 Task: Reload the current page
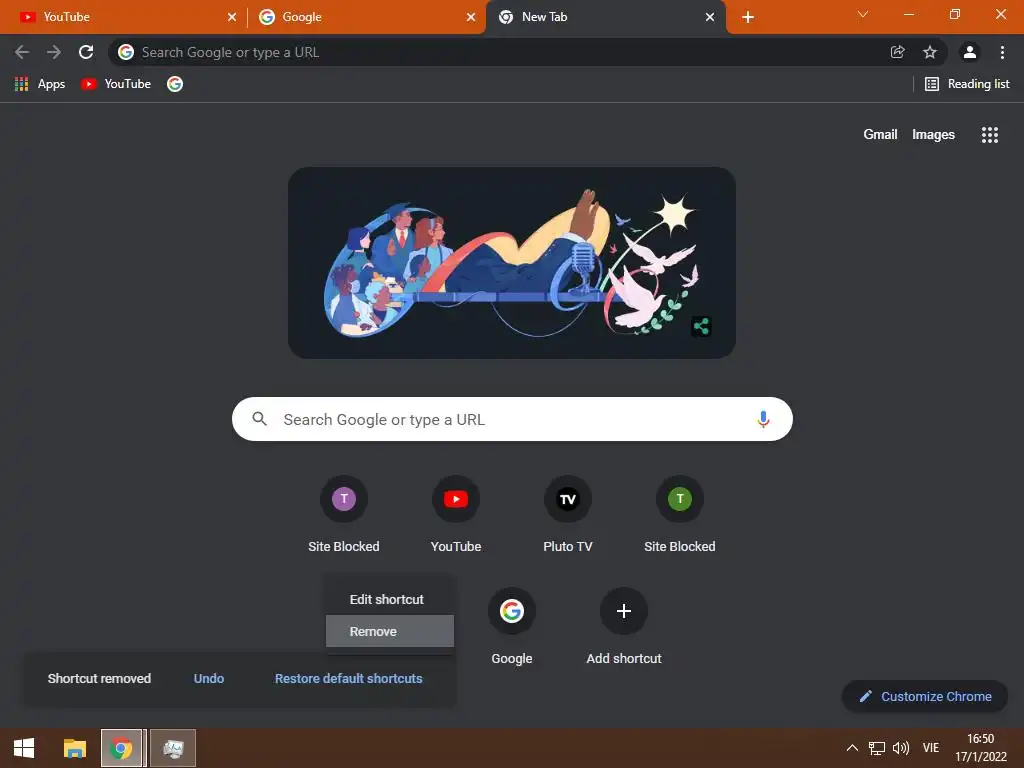86,52
